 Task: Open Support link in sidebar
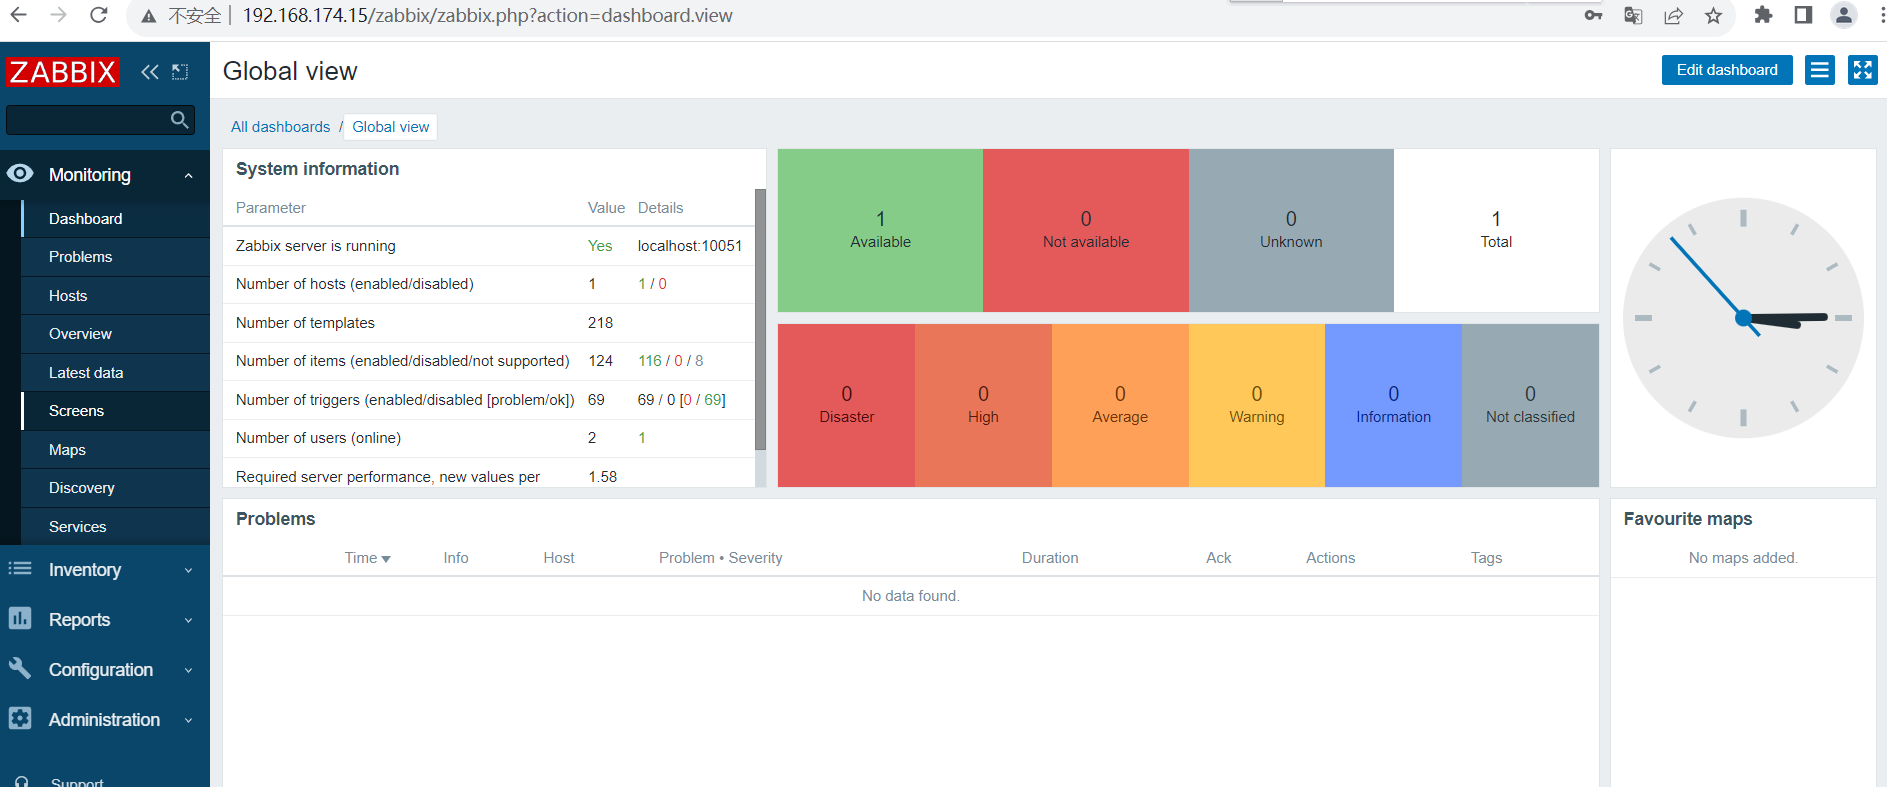pyautogui.click(x=77, y=781)
